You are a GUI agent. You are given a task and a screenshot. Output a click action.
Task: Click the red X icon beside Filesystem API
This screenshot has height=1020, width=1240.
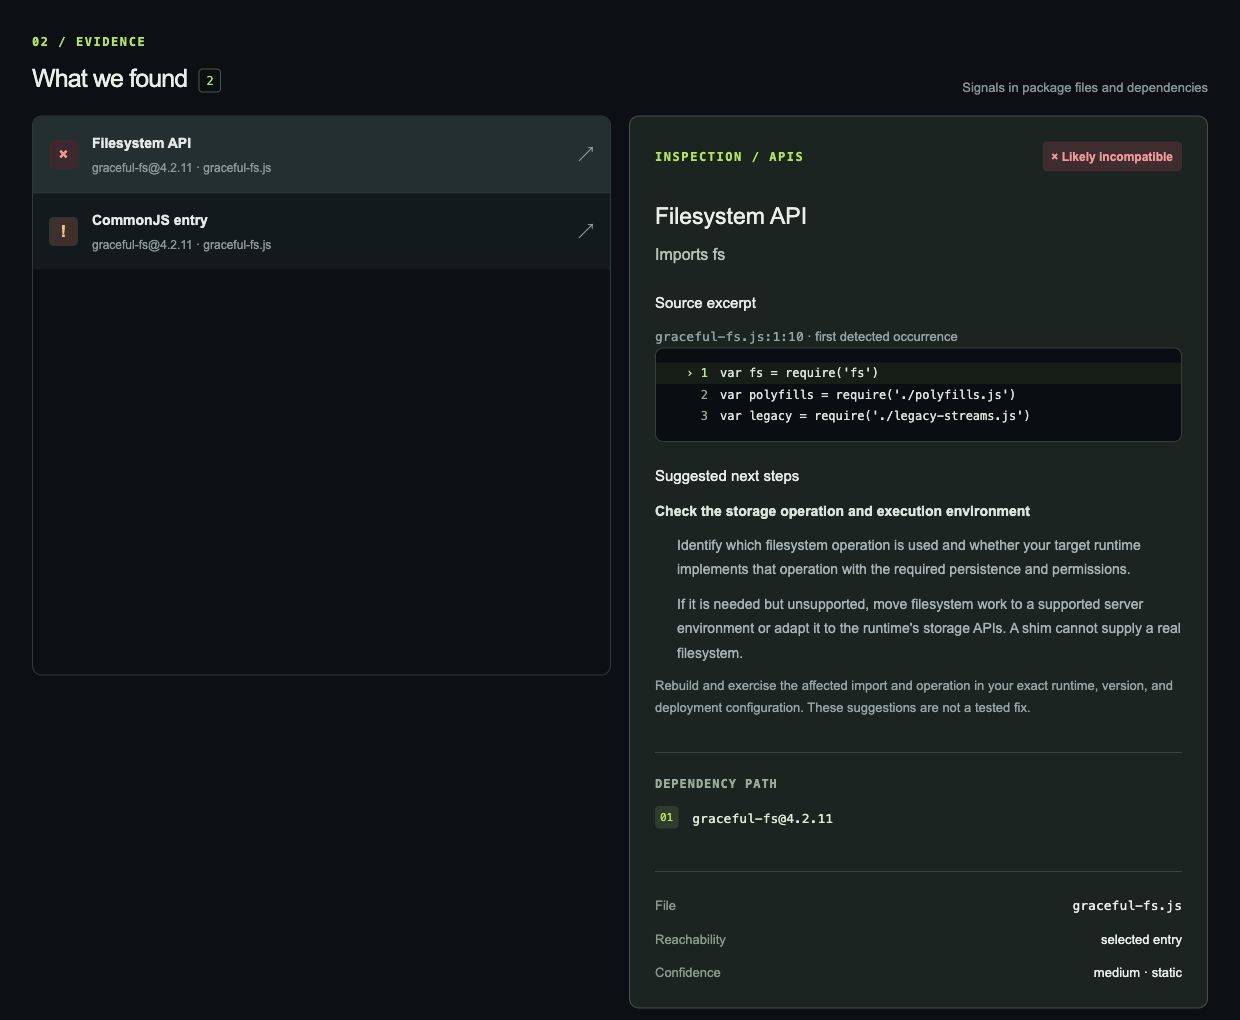point(63,154)
